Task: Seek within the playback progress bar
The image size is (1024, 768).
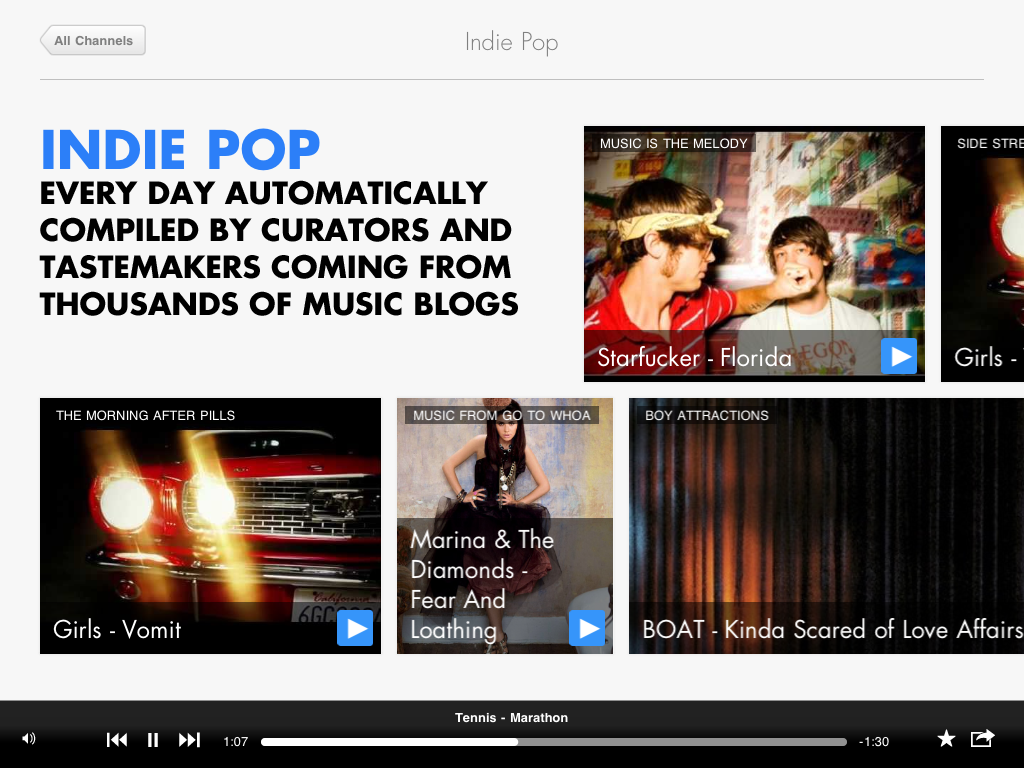Action: point(554,742)
